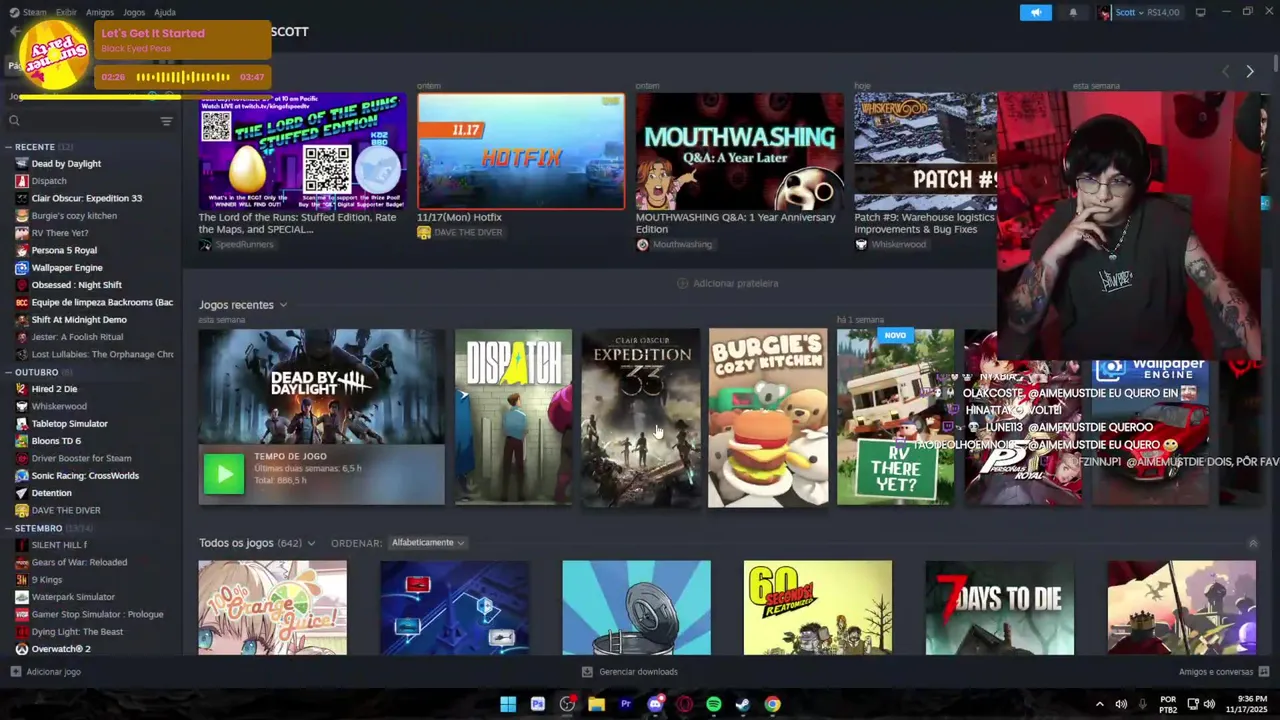Select SILENT HILL f in sidebar
This screenshot has height=720, width=1280.
pyautogui.click(x=59, y=545)
